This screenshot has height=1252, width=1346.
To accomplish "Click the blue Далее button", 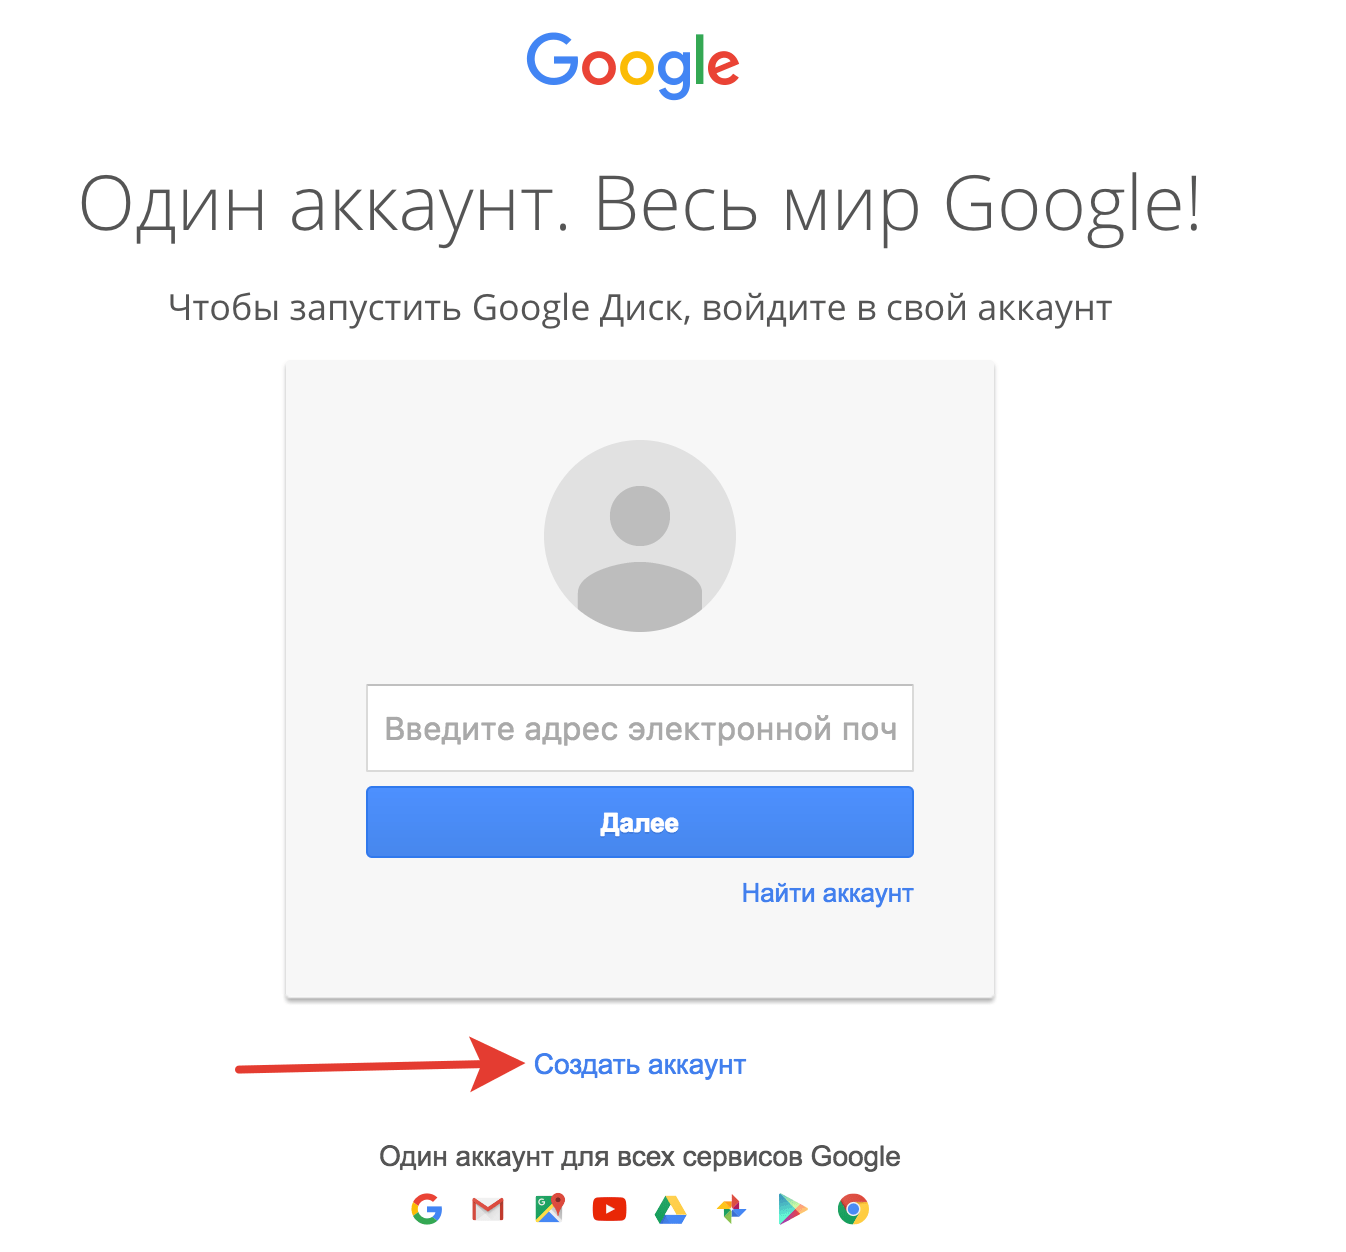I will (x=640, y=822).
